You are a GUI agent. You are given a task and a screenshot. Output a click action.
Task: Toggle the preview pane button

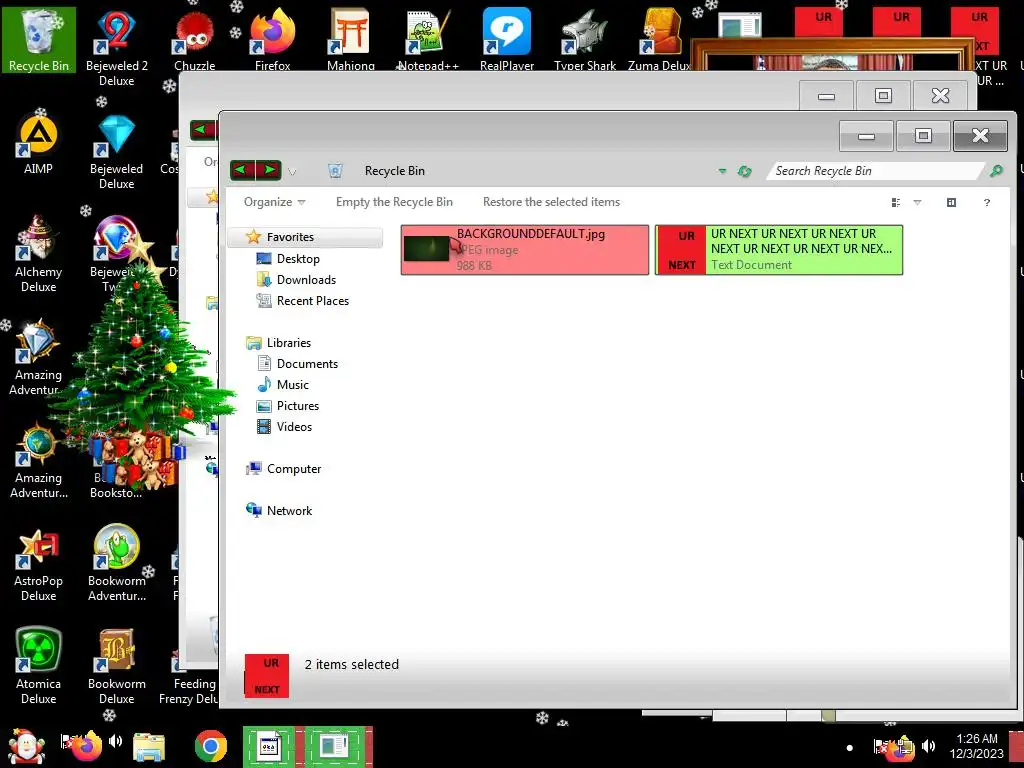click(952, 202)
